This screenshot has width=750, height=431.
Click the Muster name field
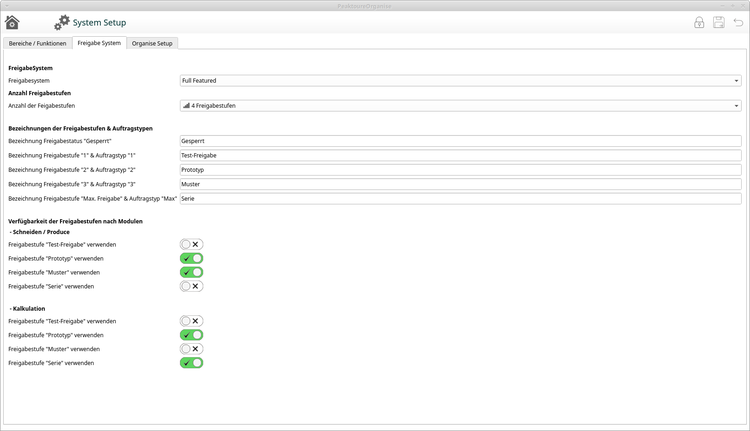tap(461, 184)
